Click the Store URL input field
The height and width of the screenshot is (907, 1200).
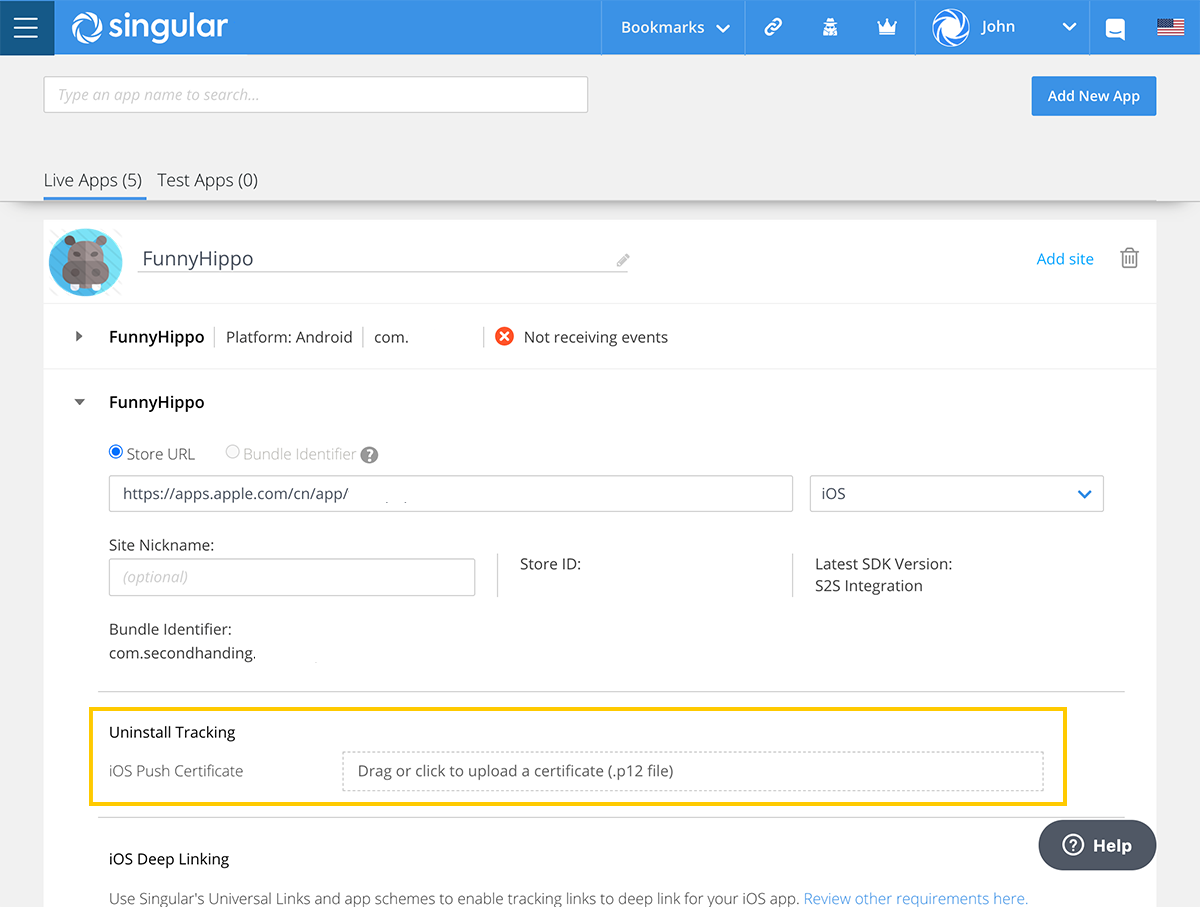[451, 494]
